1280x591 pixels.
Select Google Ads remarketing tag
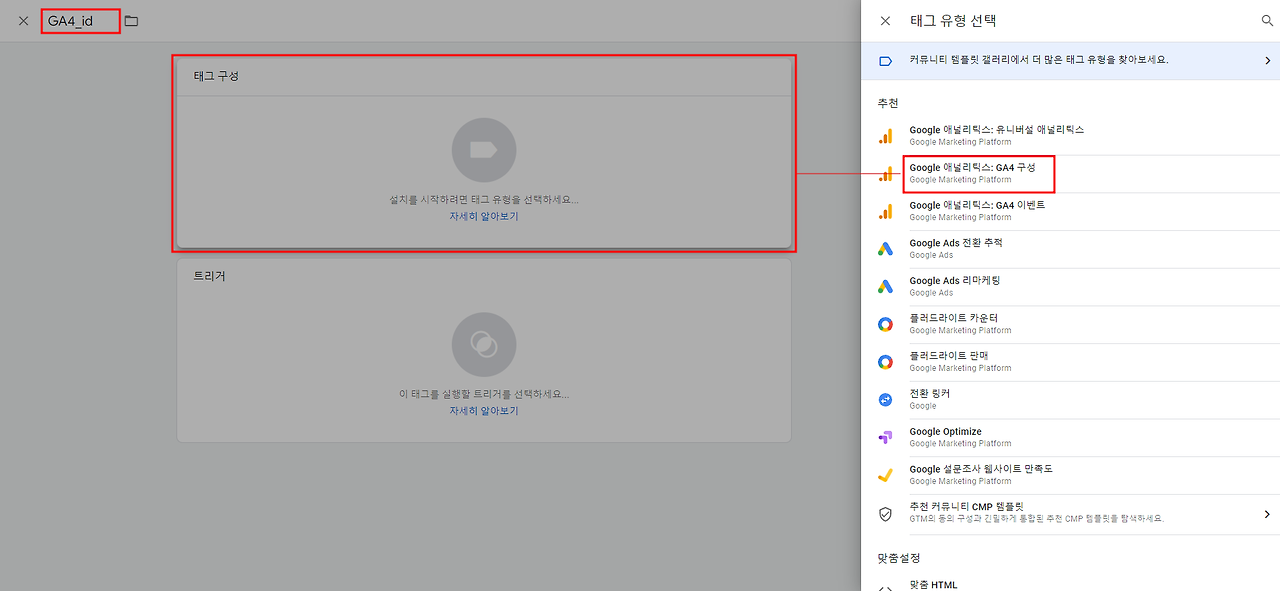pyautogui.click(x=1070, y=287)
